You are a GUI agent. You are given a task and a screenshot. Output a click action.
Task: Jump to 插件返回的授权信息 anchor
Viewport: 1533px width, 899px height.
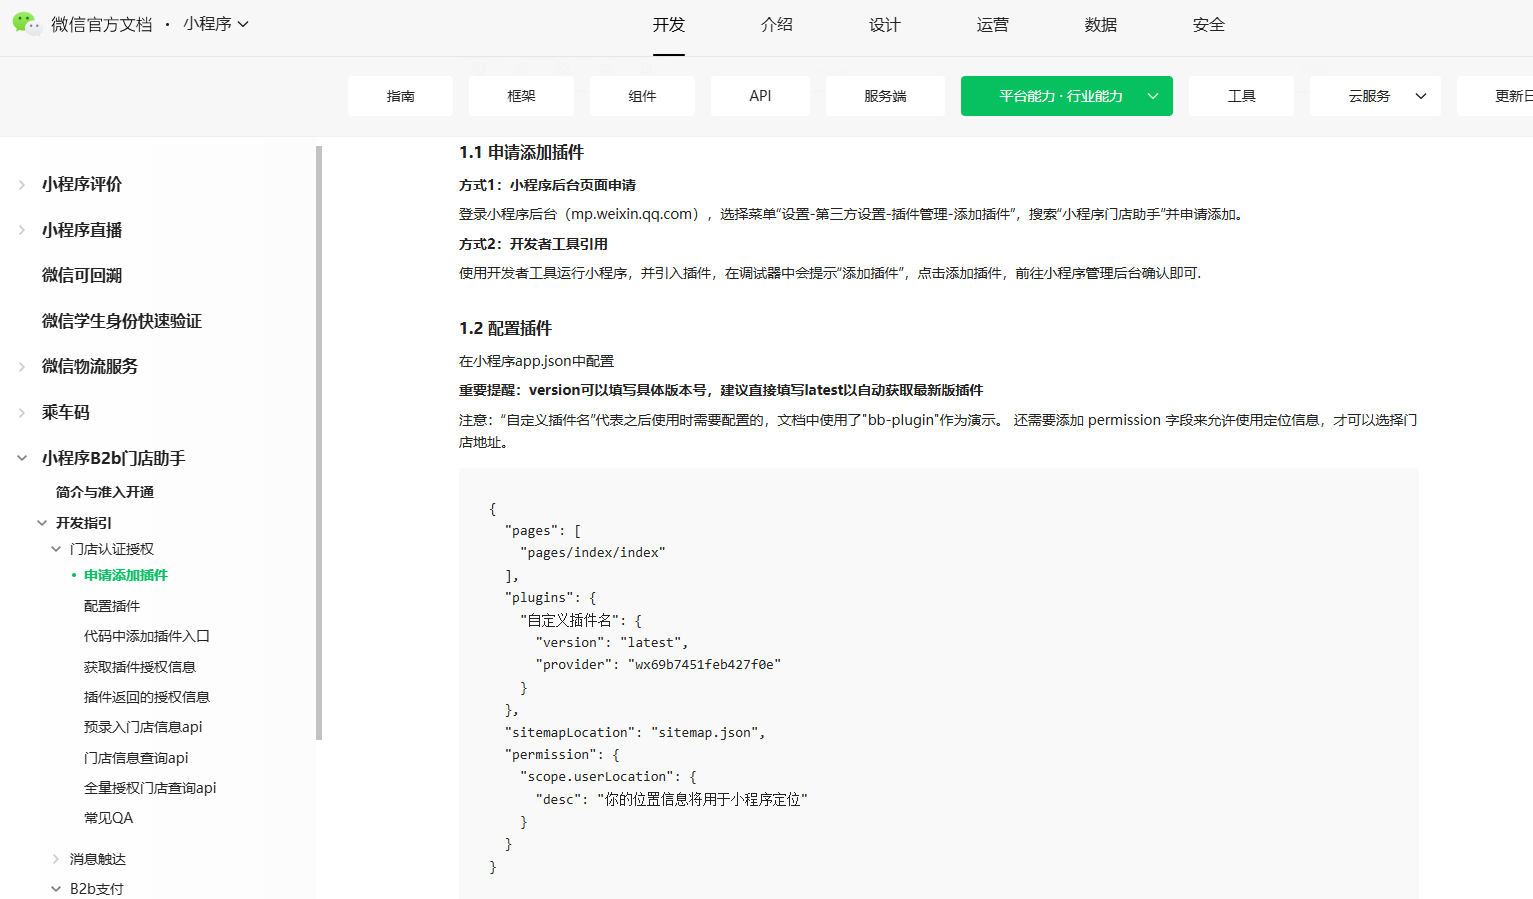[x=147, y=697]
